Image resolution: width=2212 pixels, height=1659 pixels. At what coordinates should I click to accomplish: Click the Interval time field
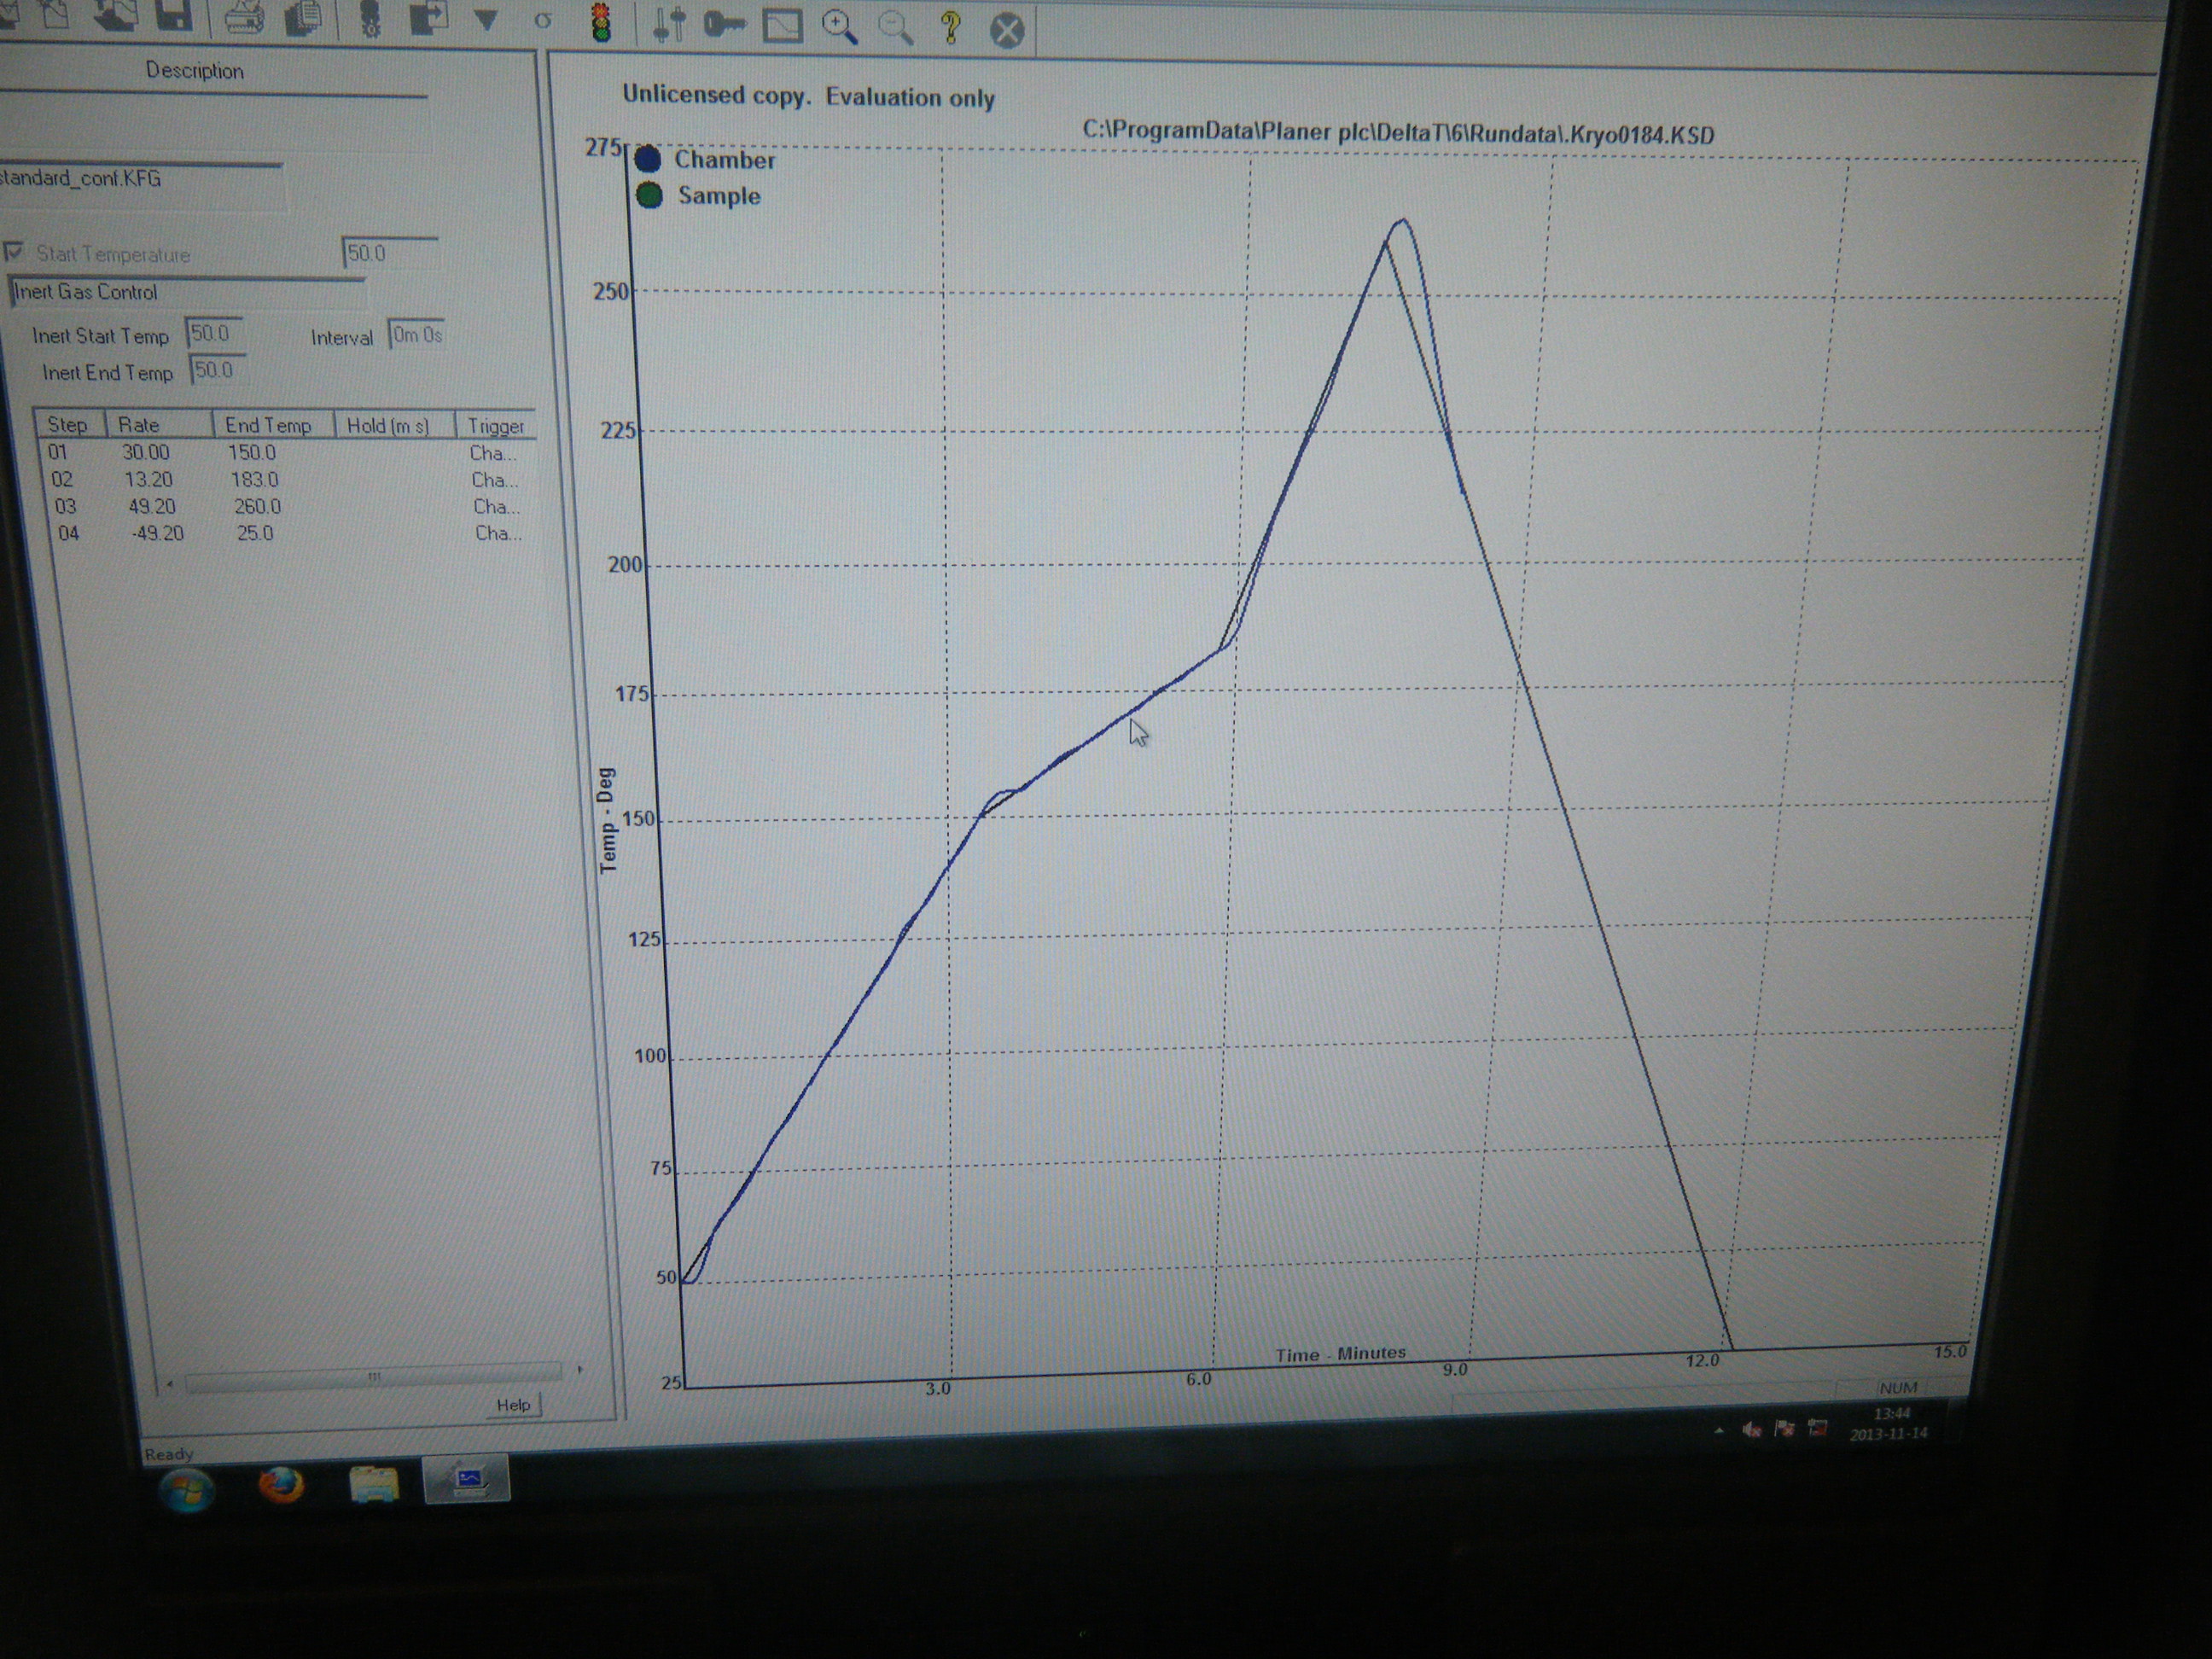point(416,335)
